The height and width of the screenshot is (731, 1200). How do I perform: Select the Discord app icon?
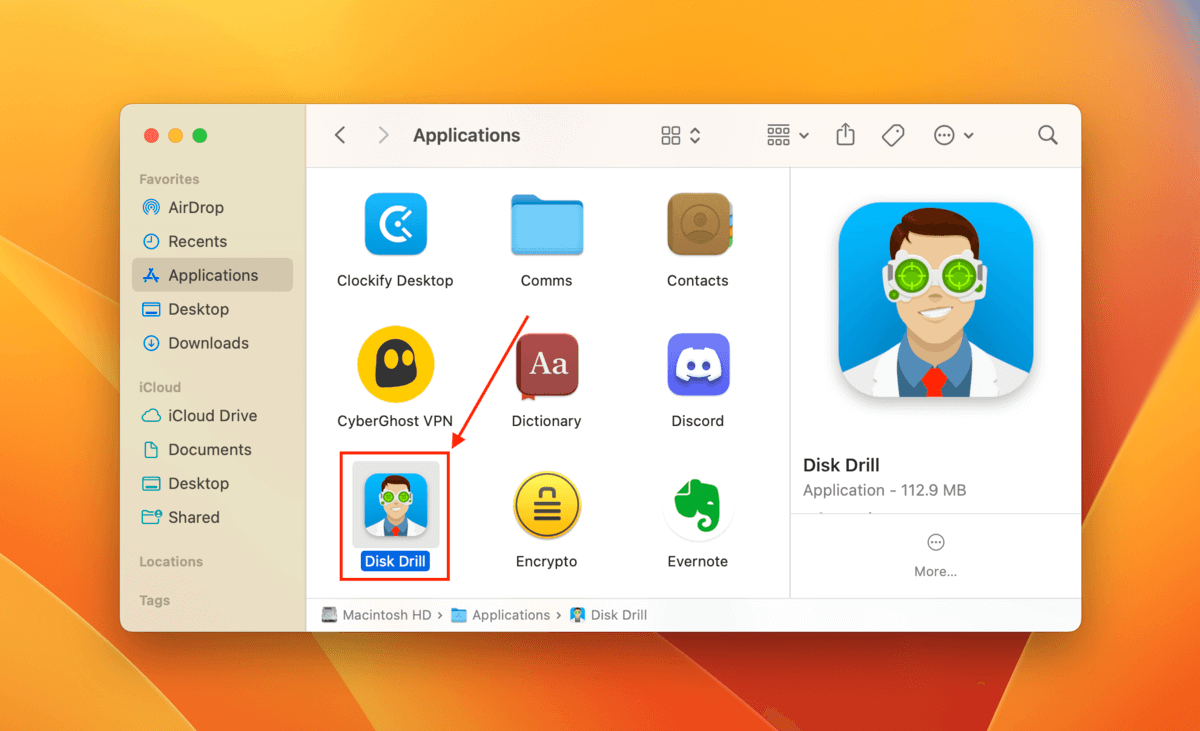click(x=698, y=365)
